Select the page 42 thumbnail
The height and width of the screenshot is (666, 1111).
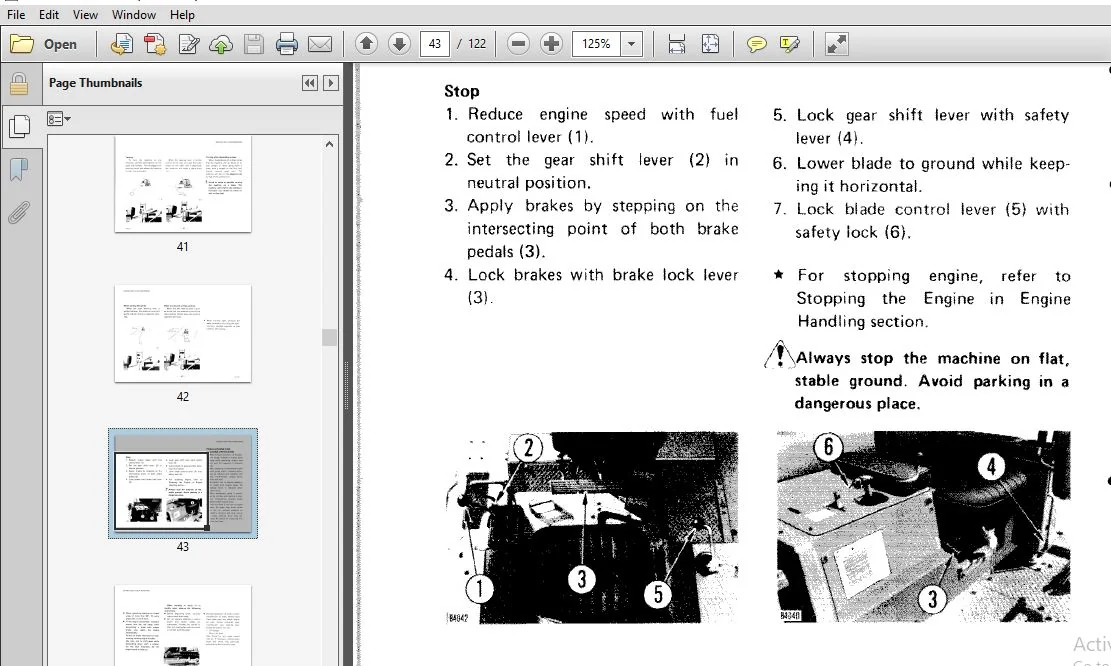coord(183,333)
